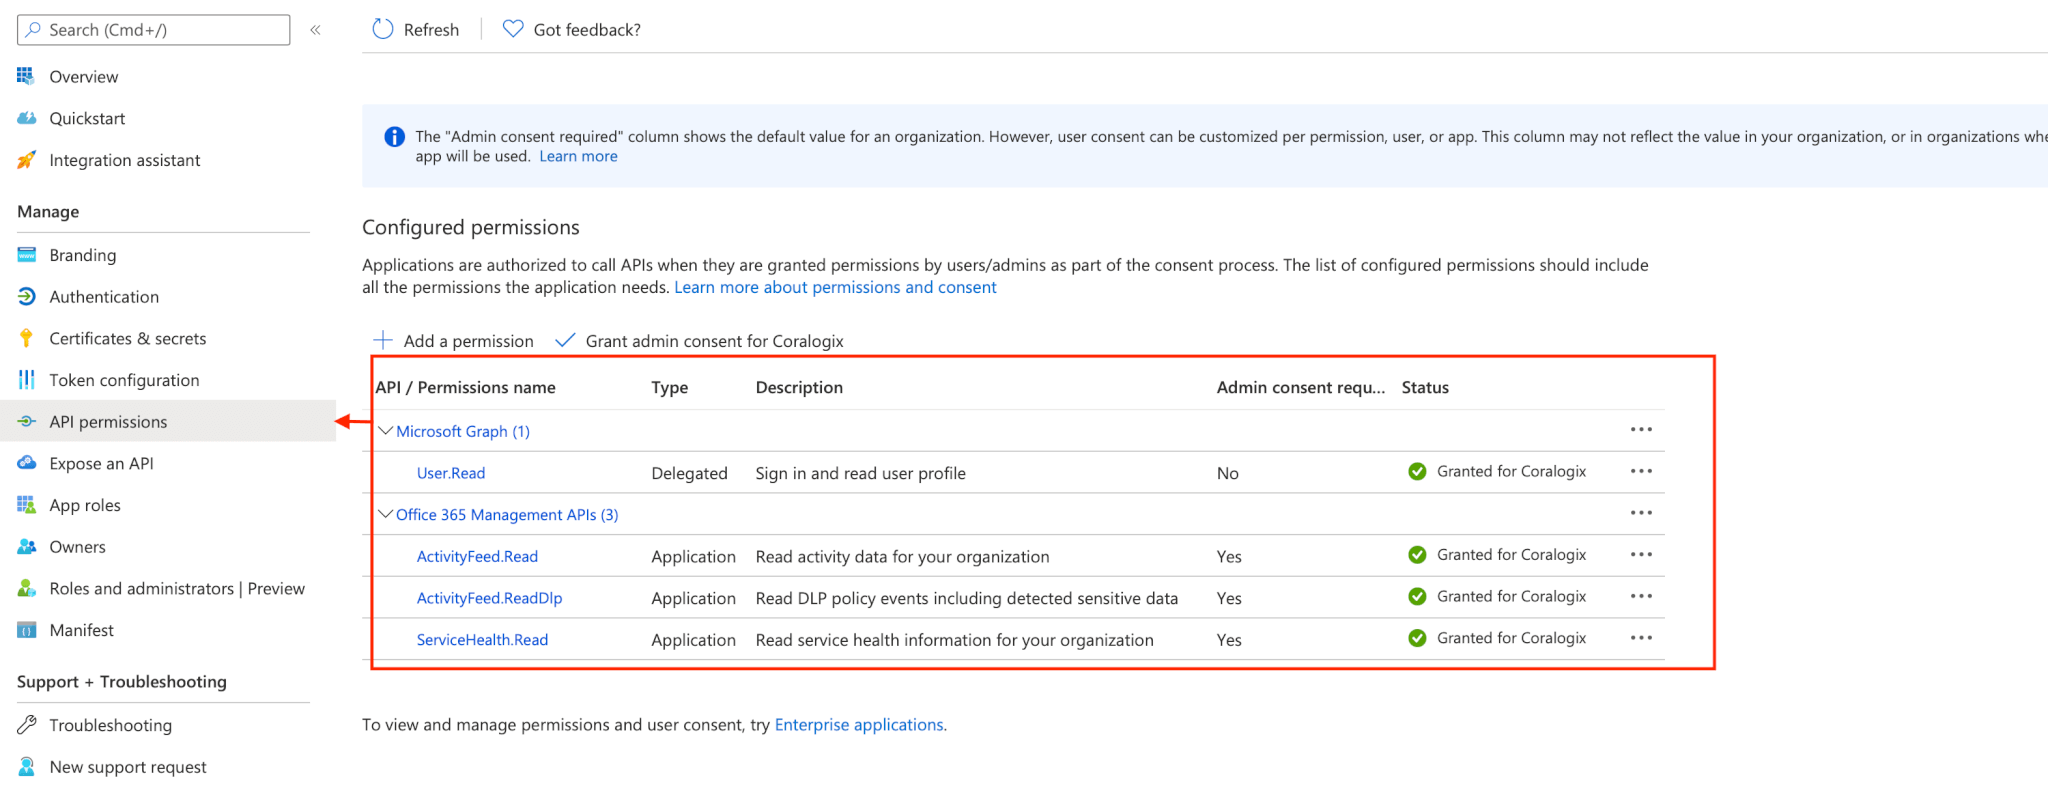Click the Token configuration bars icon
This screenshot has width=2048, height=810.
[26, 380]
